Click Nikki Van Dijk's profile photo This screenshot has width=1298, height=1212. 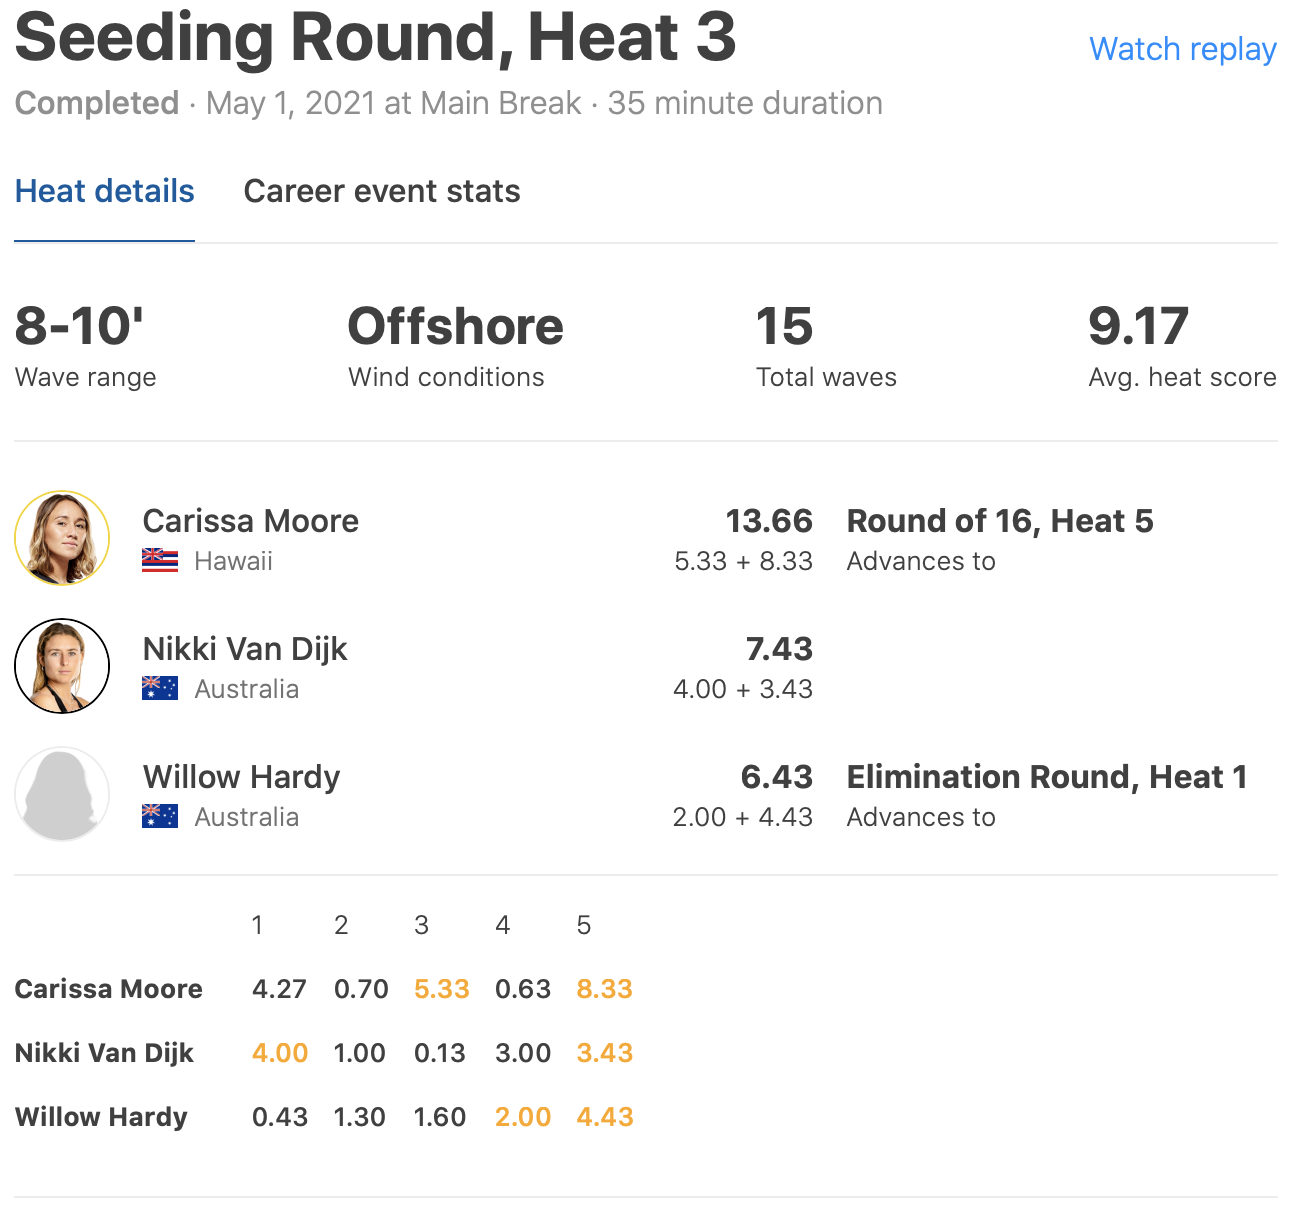[62, 666]
